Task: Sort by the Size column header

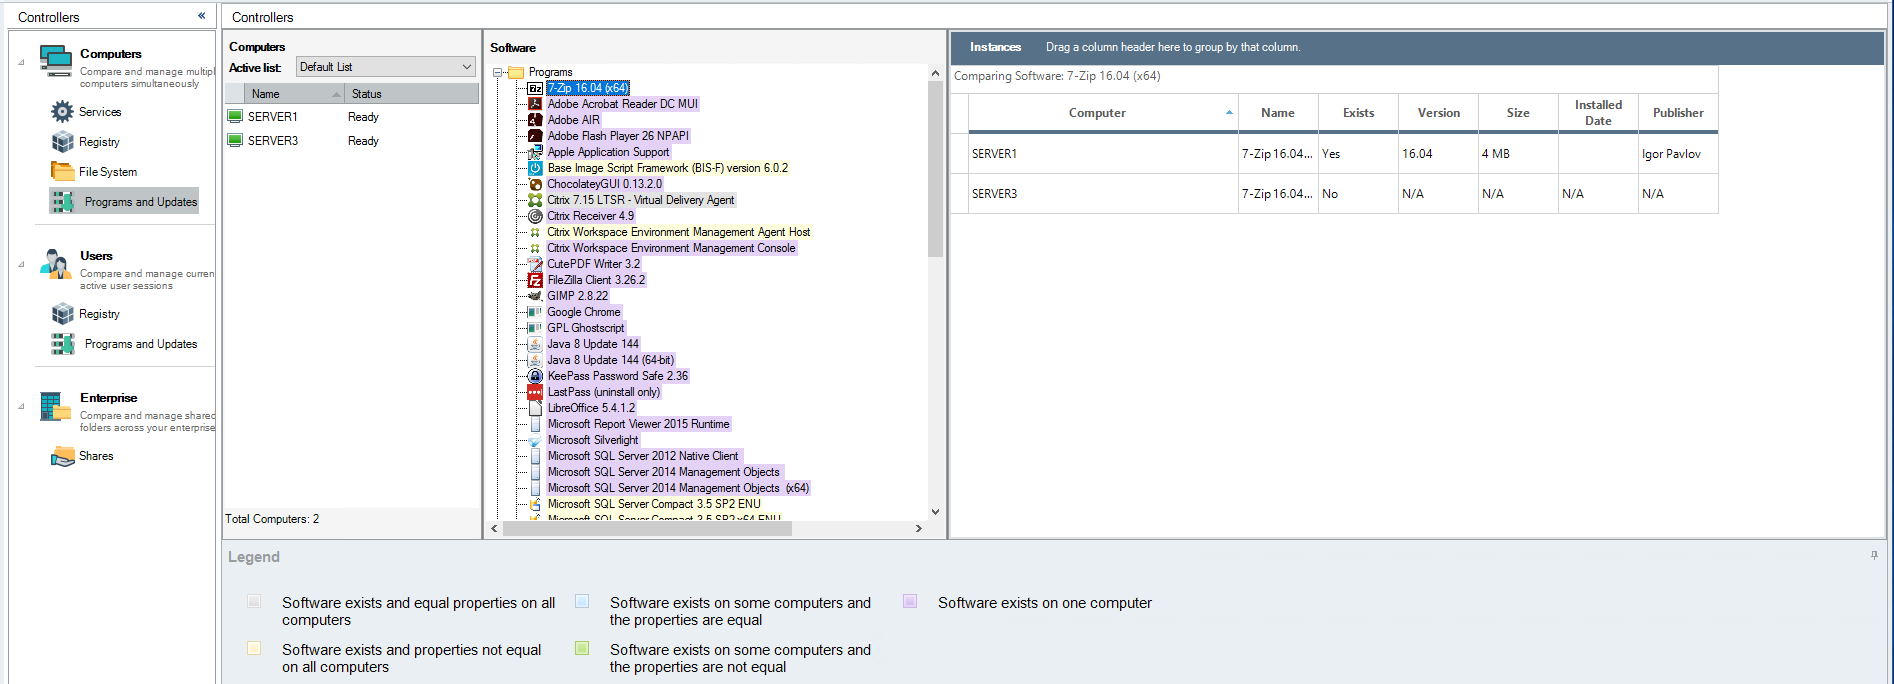Action: [x=1518, y=113]
